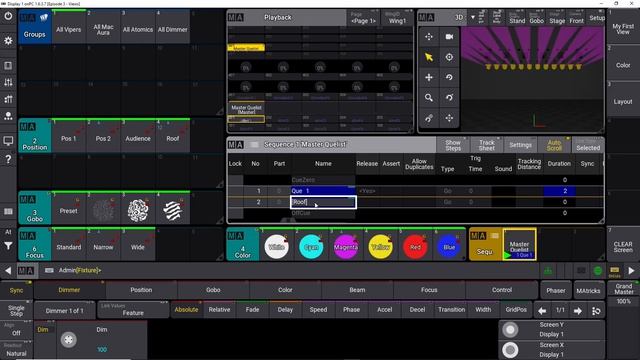Click the encoder link settings icon beside arrows
This screenshot has height=360, width=640.
click(596, 311)
